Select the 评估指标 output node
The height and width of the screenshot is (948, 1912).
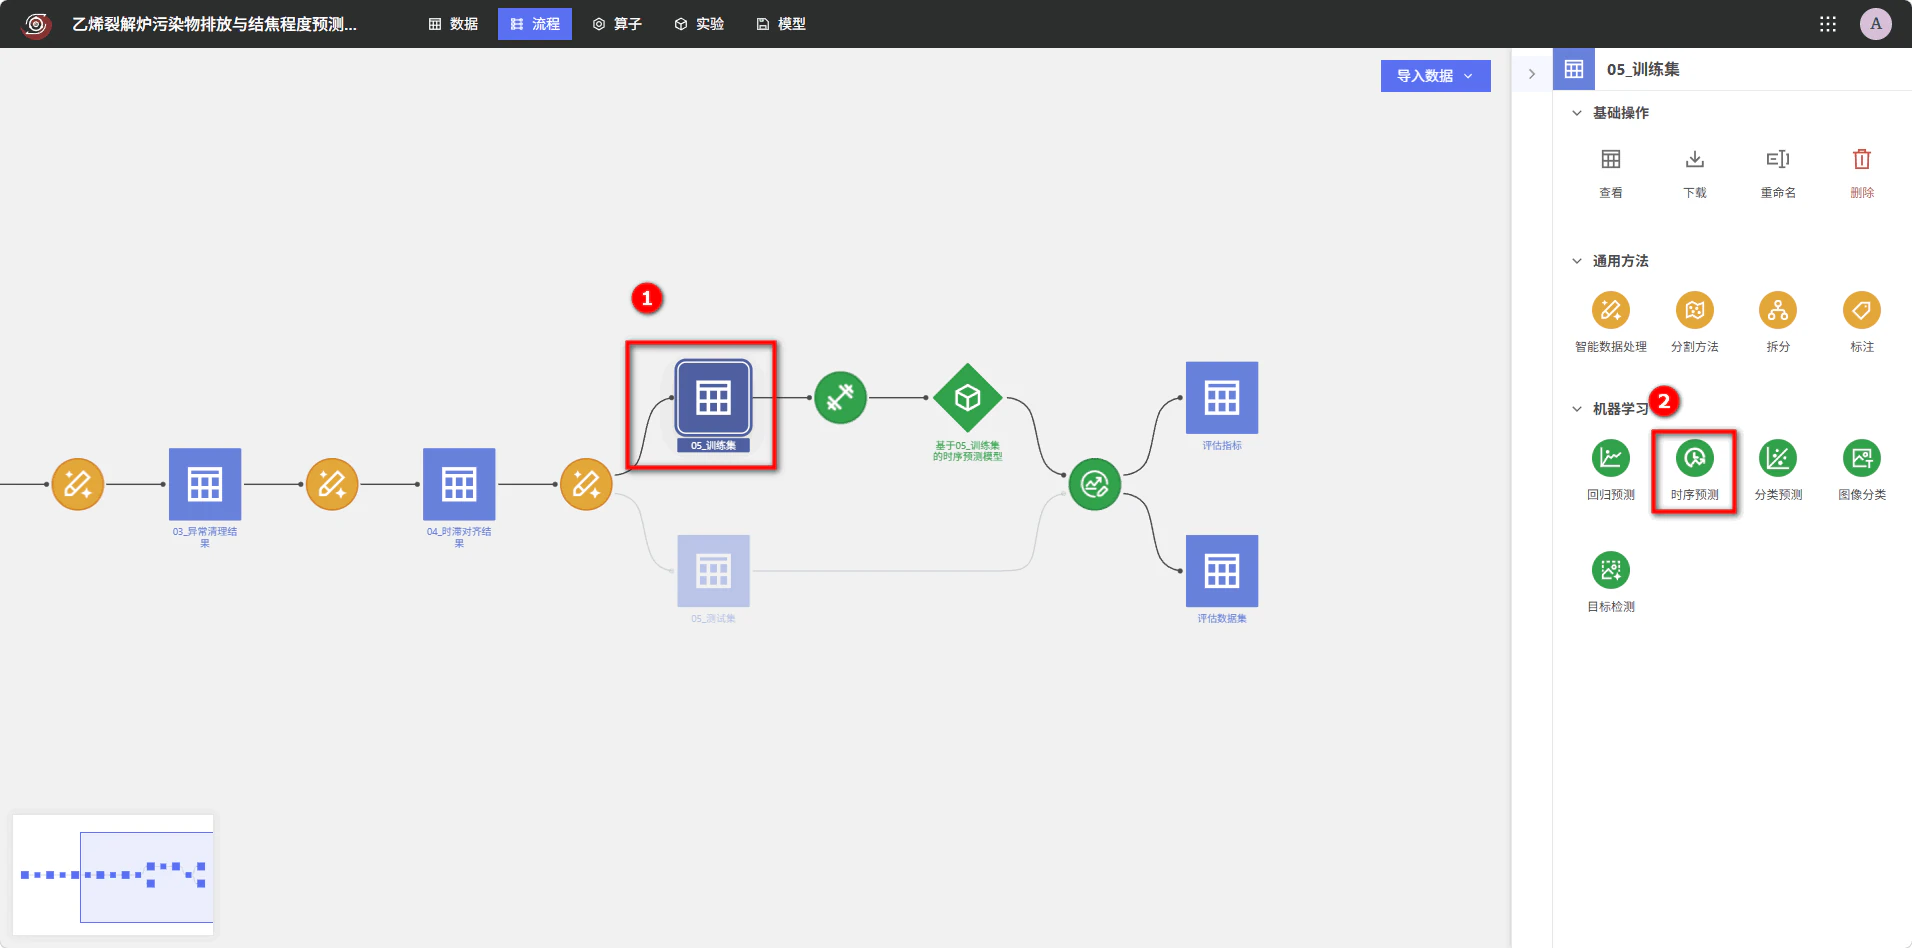[1222, 398]
